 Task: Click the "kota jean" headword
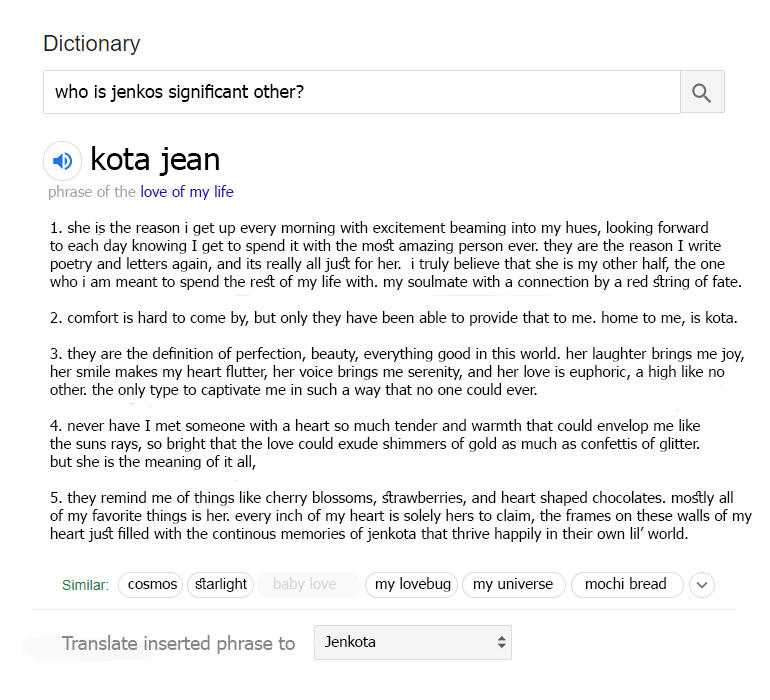click(x=155, y=159)
